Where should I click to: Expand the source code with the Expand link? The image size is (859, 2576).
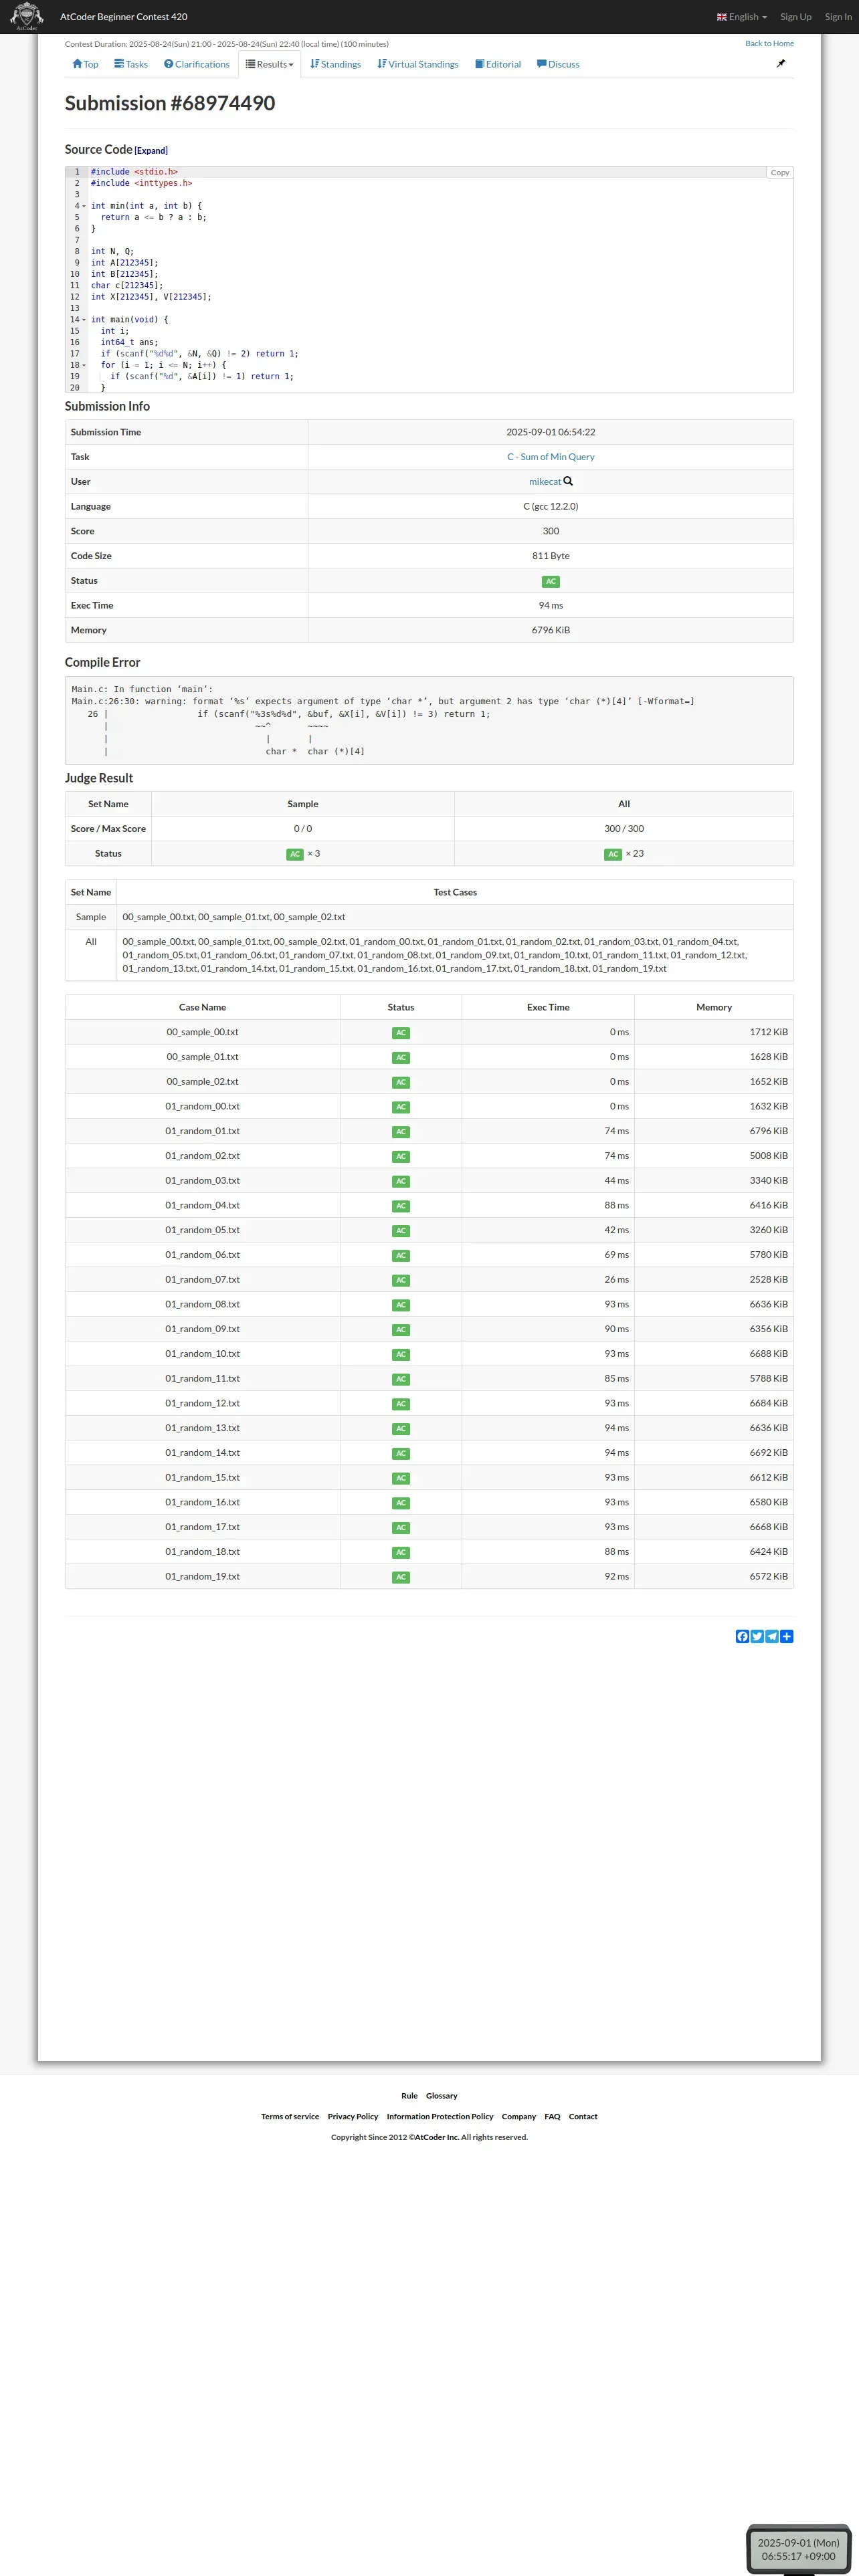point(151,151)
